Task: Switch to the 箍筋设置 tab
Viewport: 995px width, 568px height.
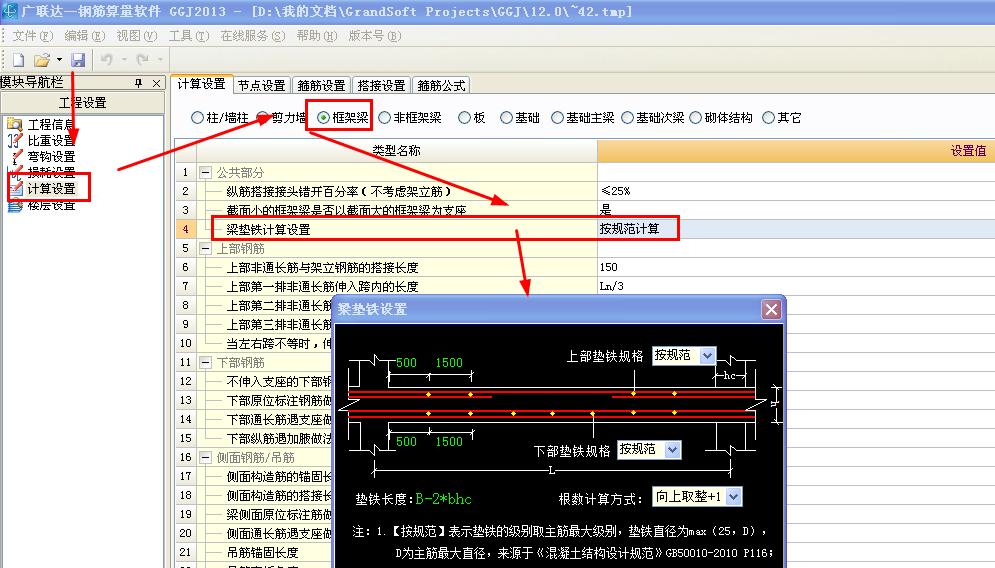Action: 321,85
